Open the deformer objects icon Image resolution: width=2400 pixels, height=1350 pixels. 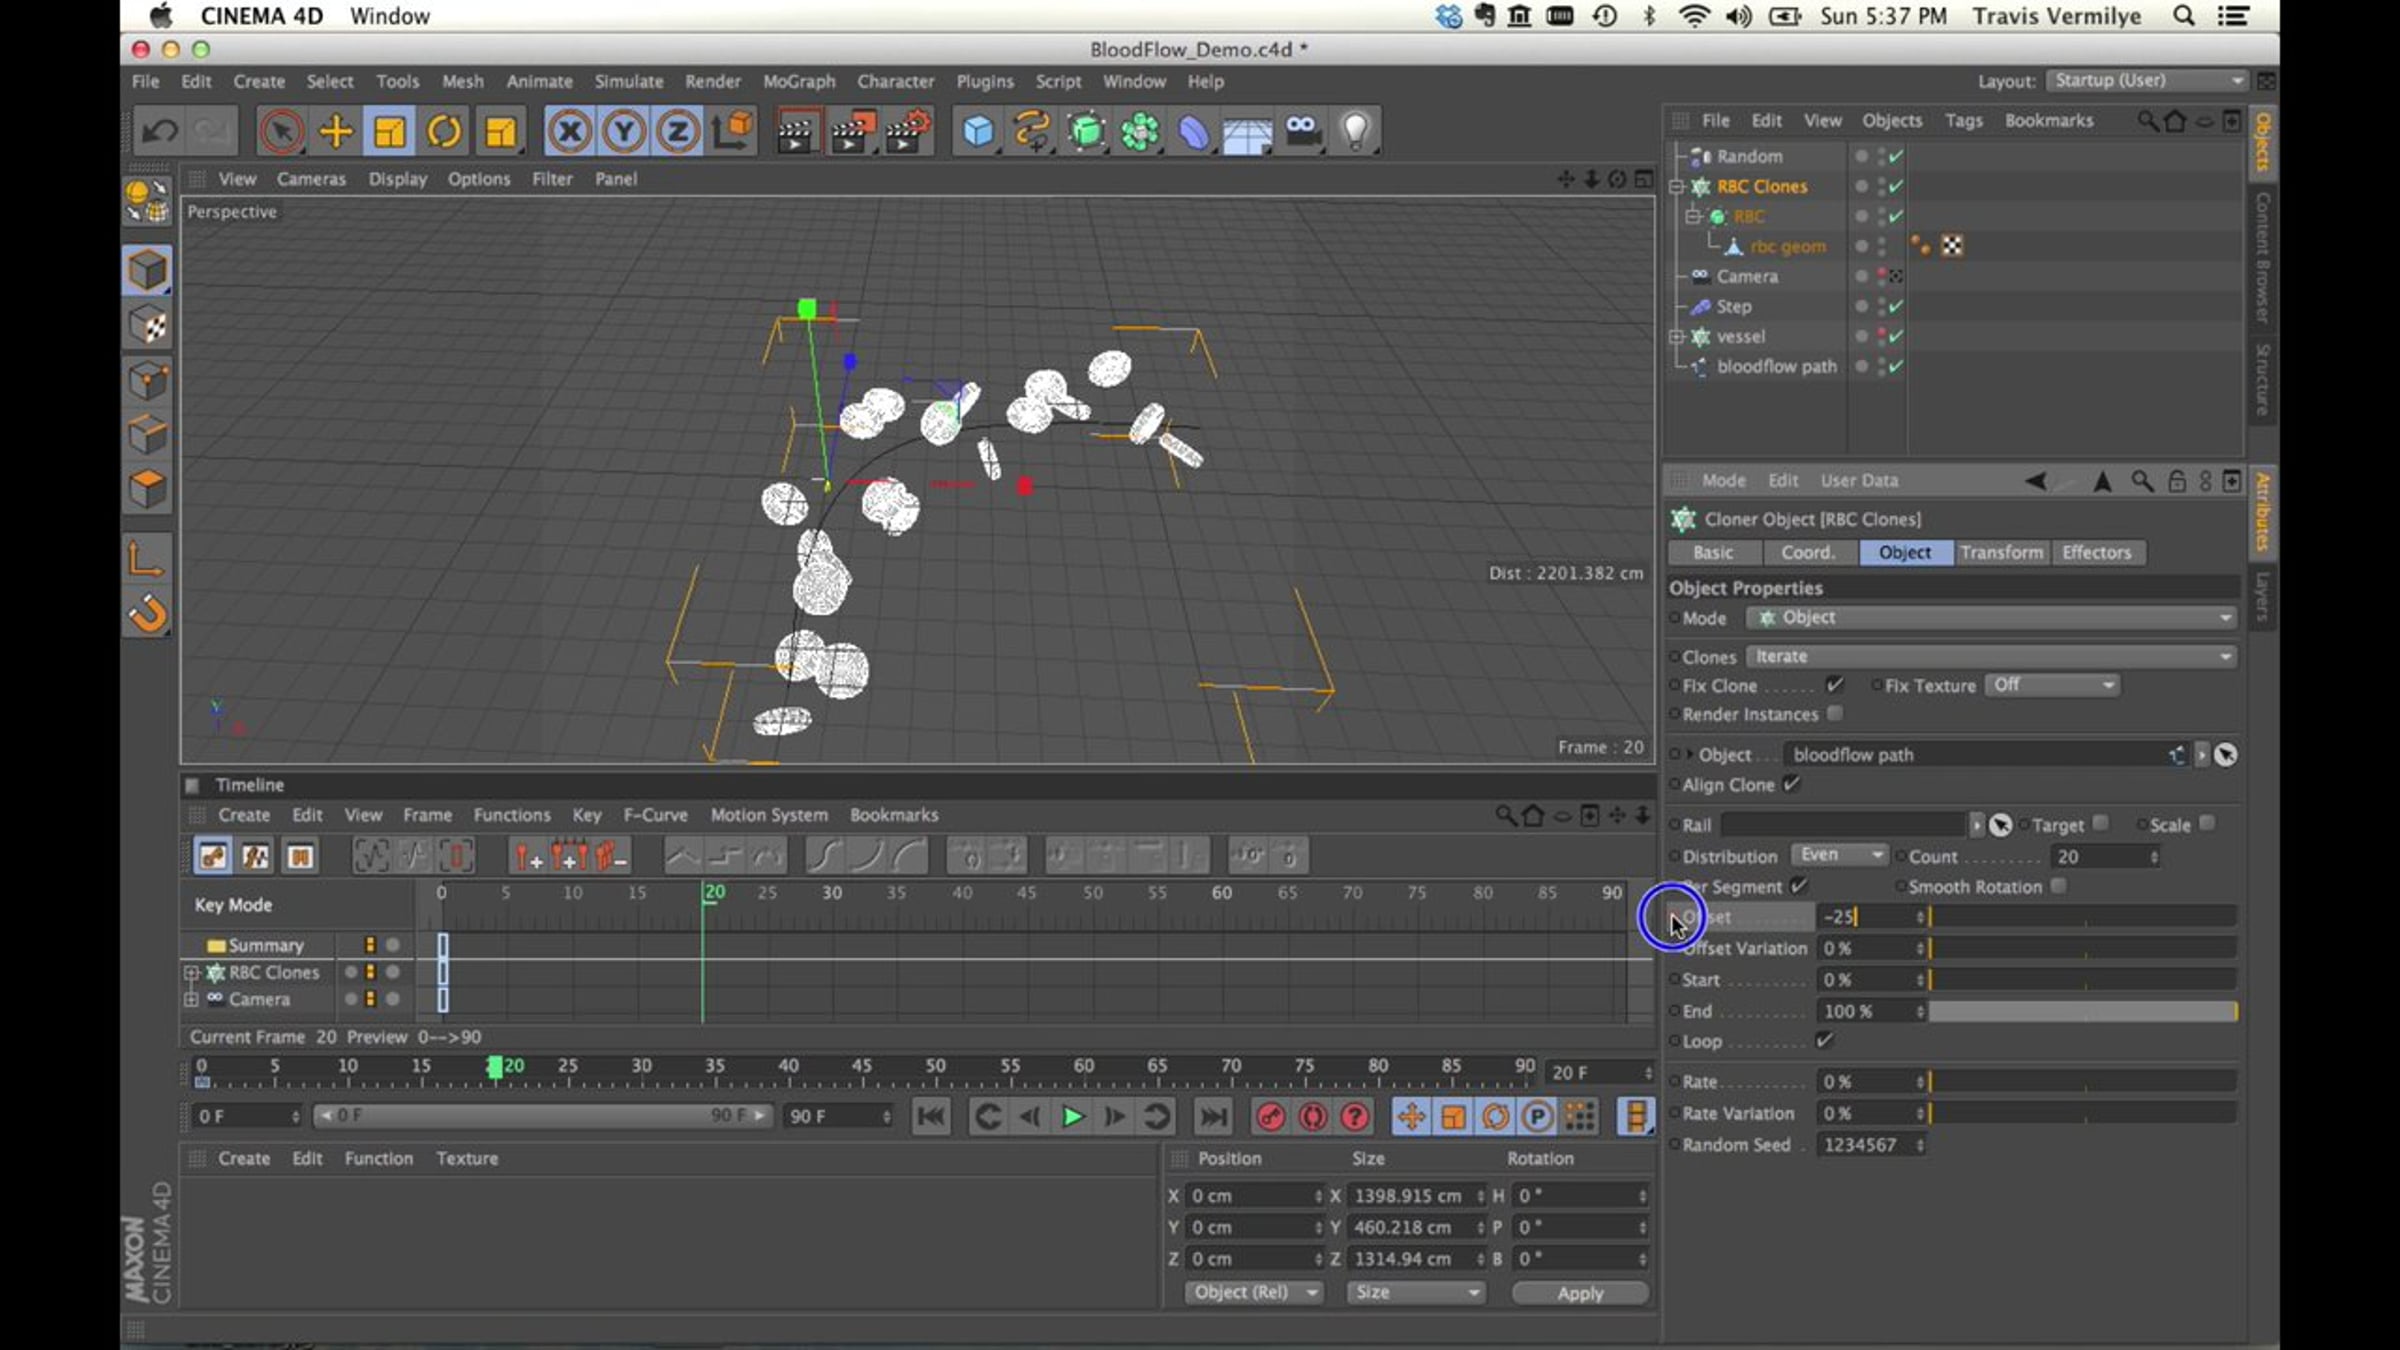click(x=1193, y=131)
